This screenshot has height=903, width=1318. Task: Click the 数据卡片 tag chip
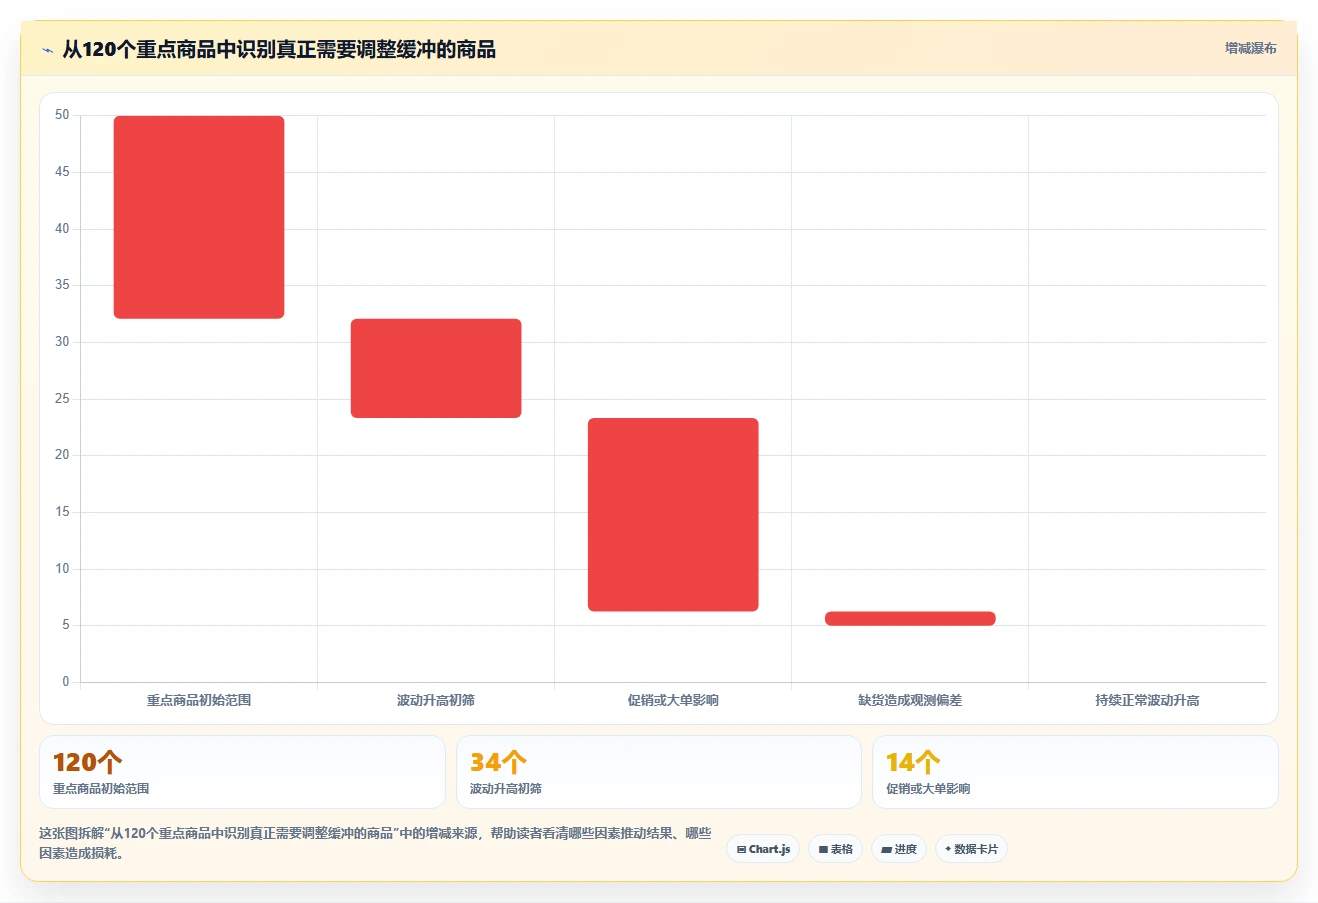coord(971,849)
